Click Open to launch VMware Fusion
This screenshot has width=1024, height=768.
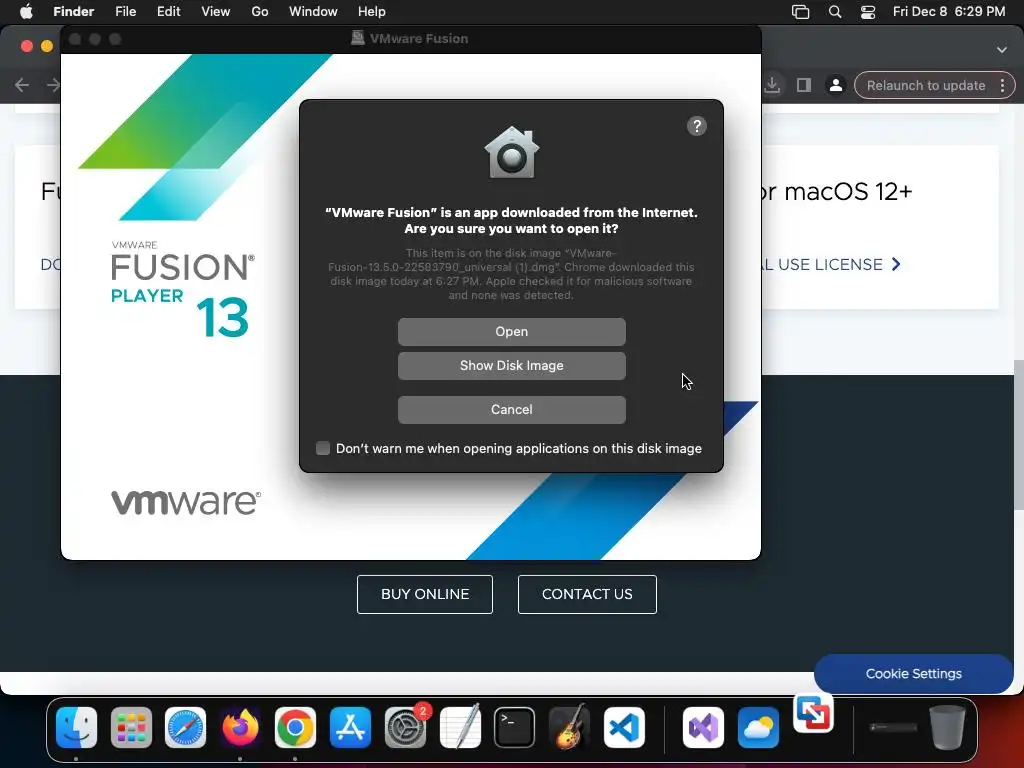coord(511,332)
